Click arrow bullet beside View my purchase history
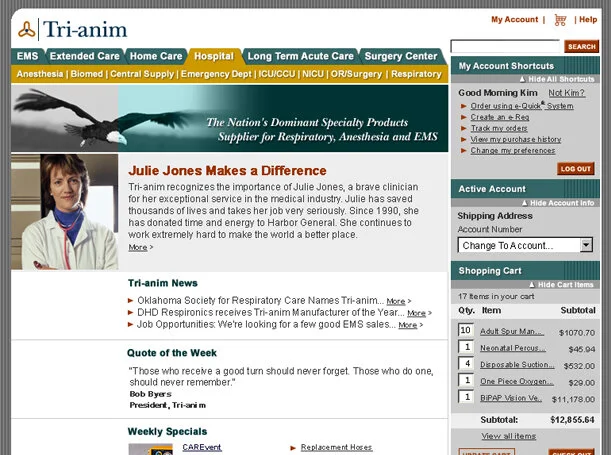Viewport: 611px width, 455px height. click(463, 139)
